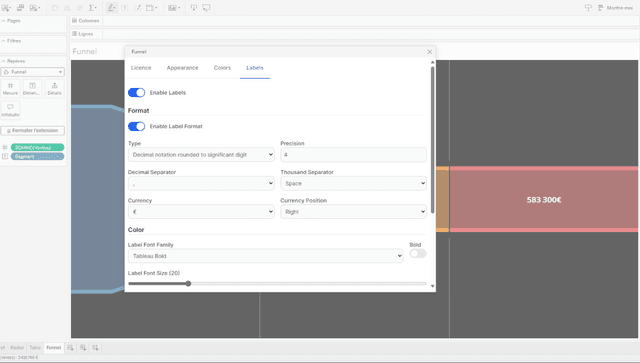Viewport: 640px width, 363px height.
Task: Click the Formater l'extension button
Action: pos(33,131)
